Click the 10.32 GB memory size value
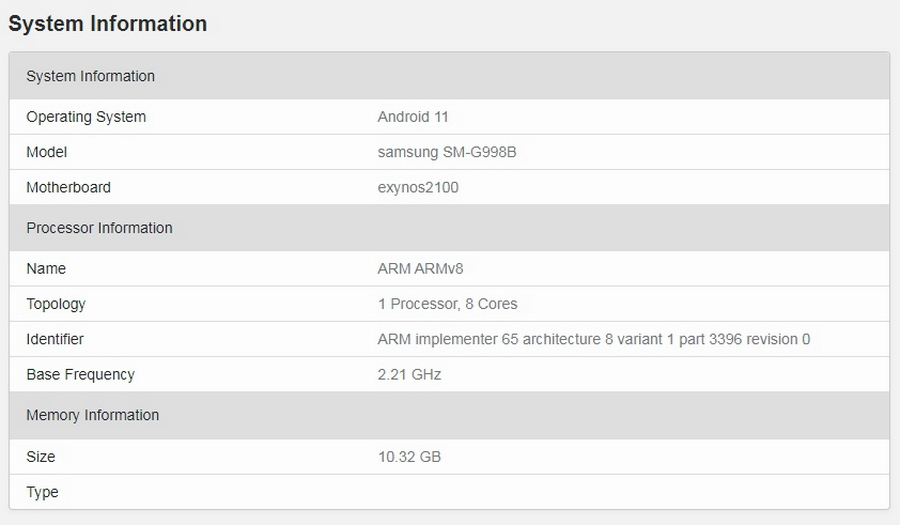 click(x=409, y=457)
